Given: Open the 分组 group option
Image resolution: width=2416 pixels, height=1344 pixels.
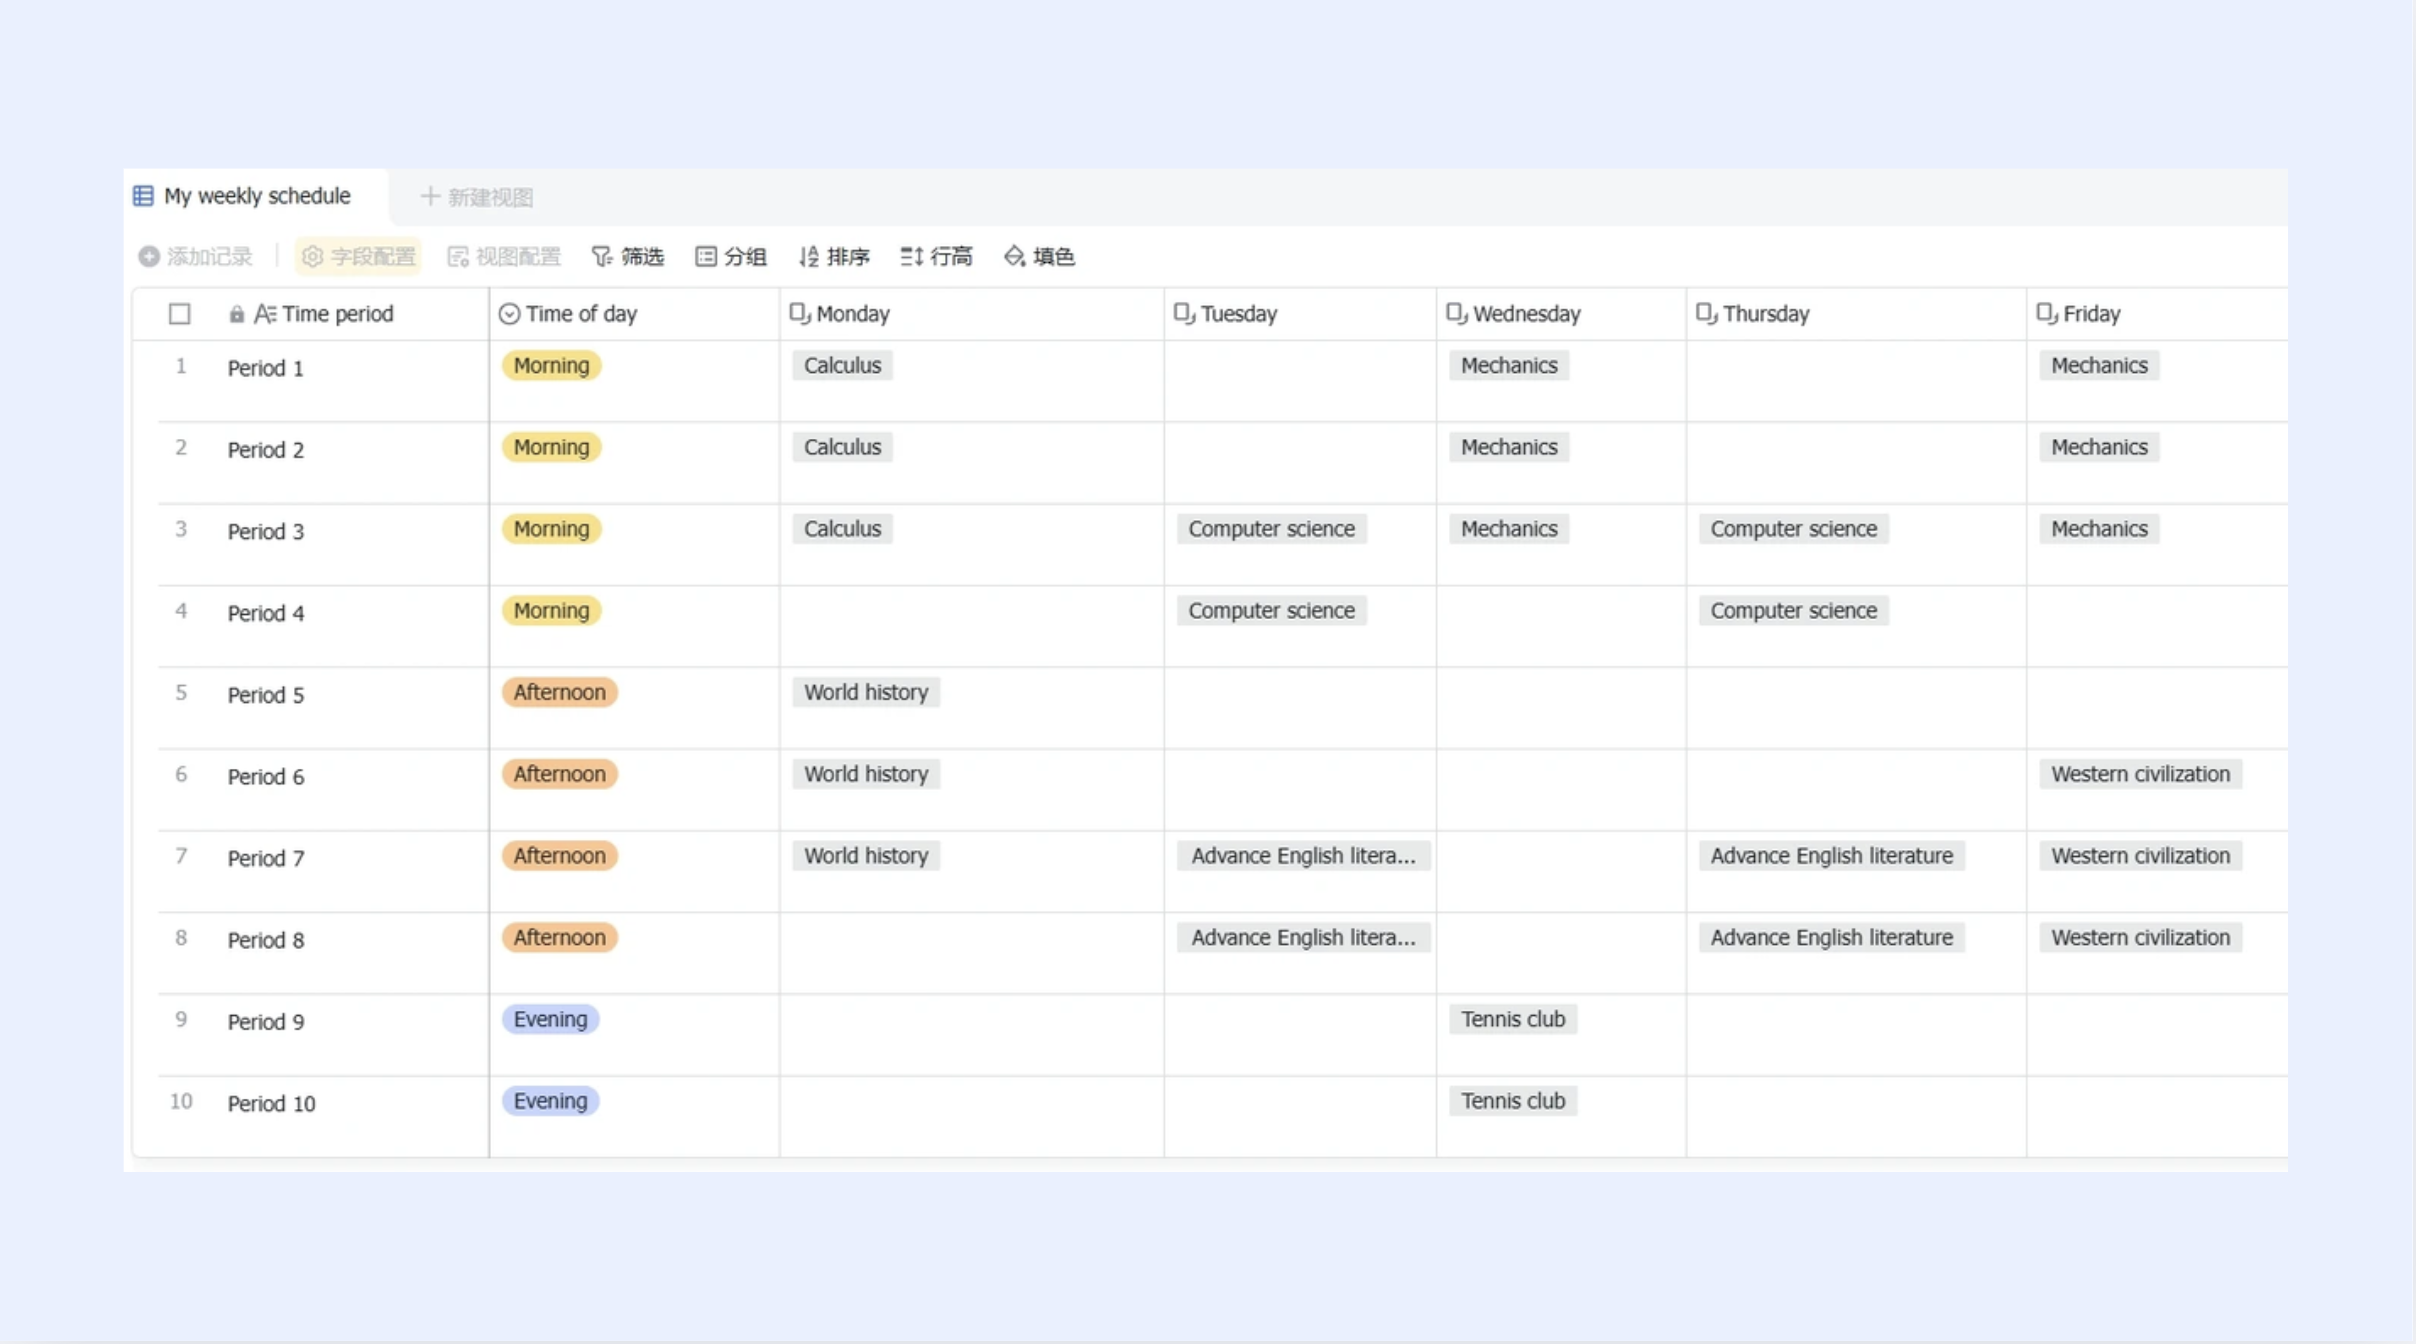Looking at the screenshot, I should (x=731, y=257).
